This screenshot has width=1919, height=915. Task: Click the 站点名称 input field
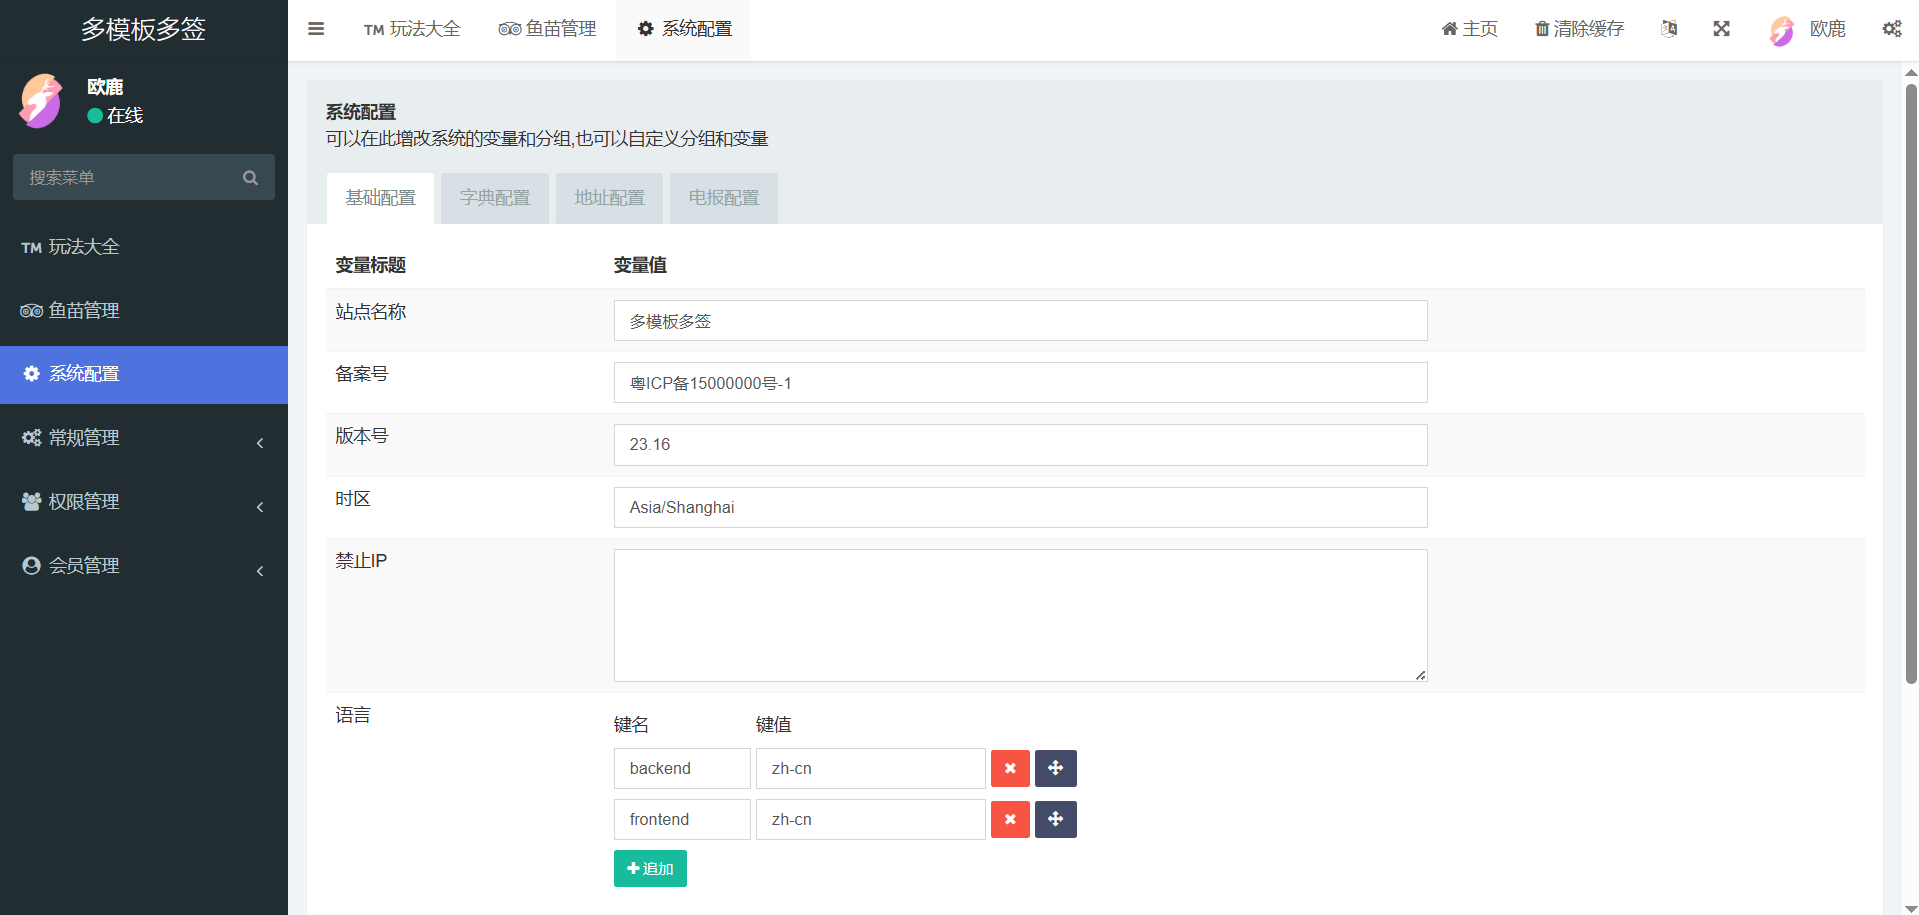tap(1020, 321)
